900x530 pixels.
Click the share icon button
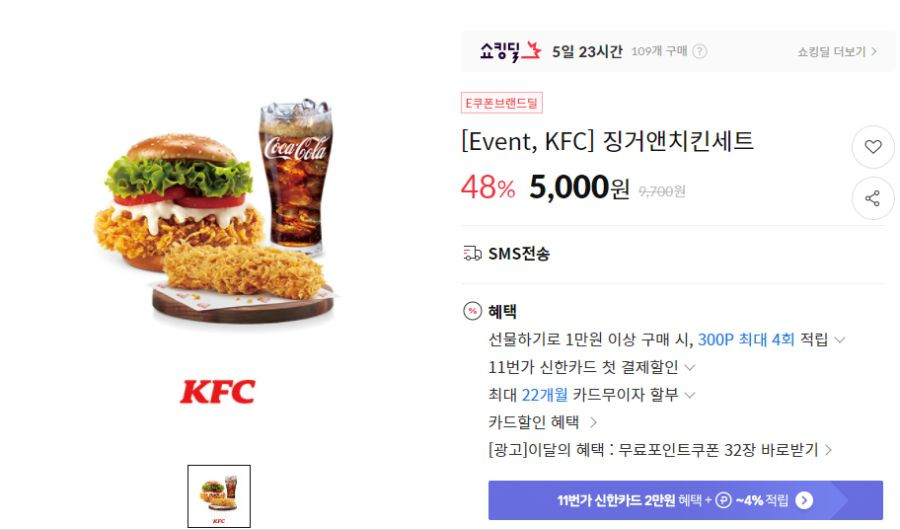pyautogui.click(x=873, y=199)
